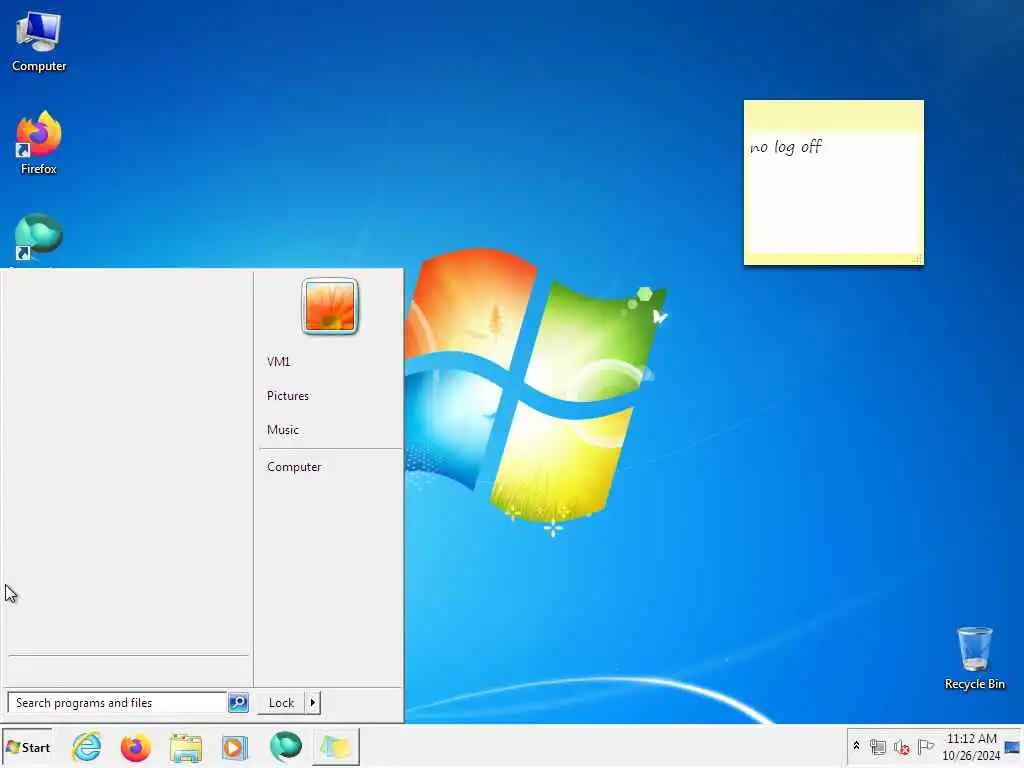Open the Computer desktop icon
1024x768 pixels.
click(x=39, y=42)
